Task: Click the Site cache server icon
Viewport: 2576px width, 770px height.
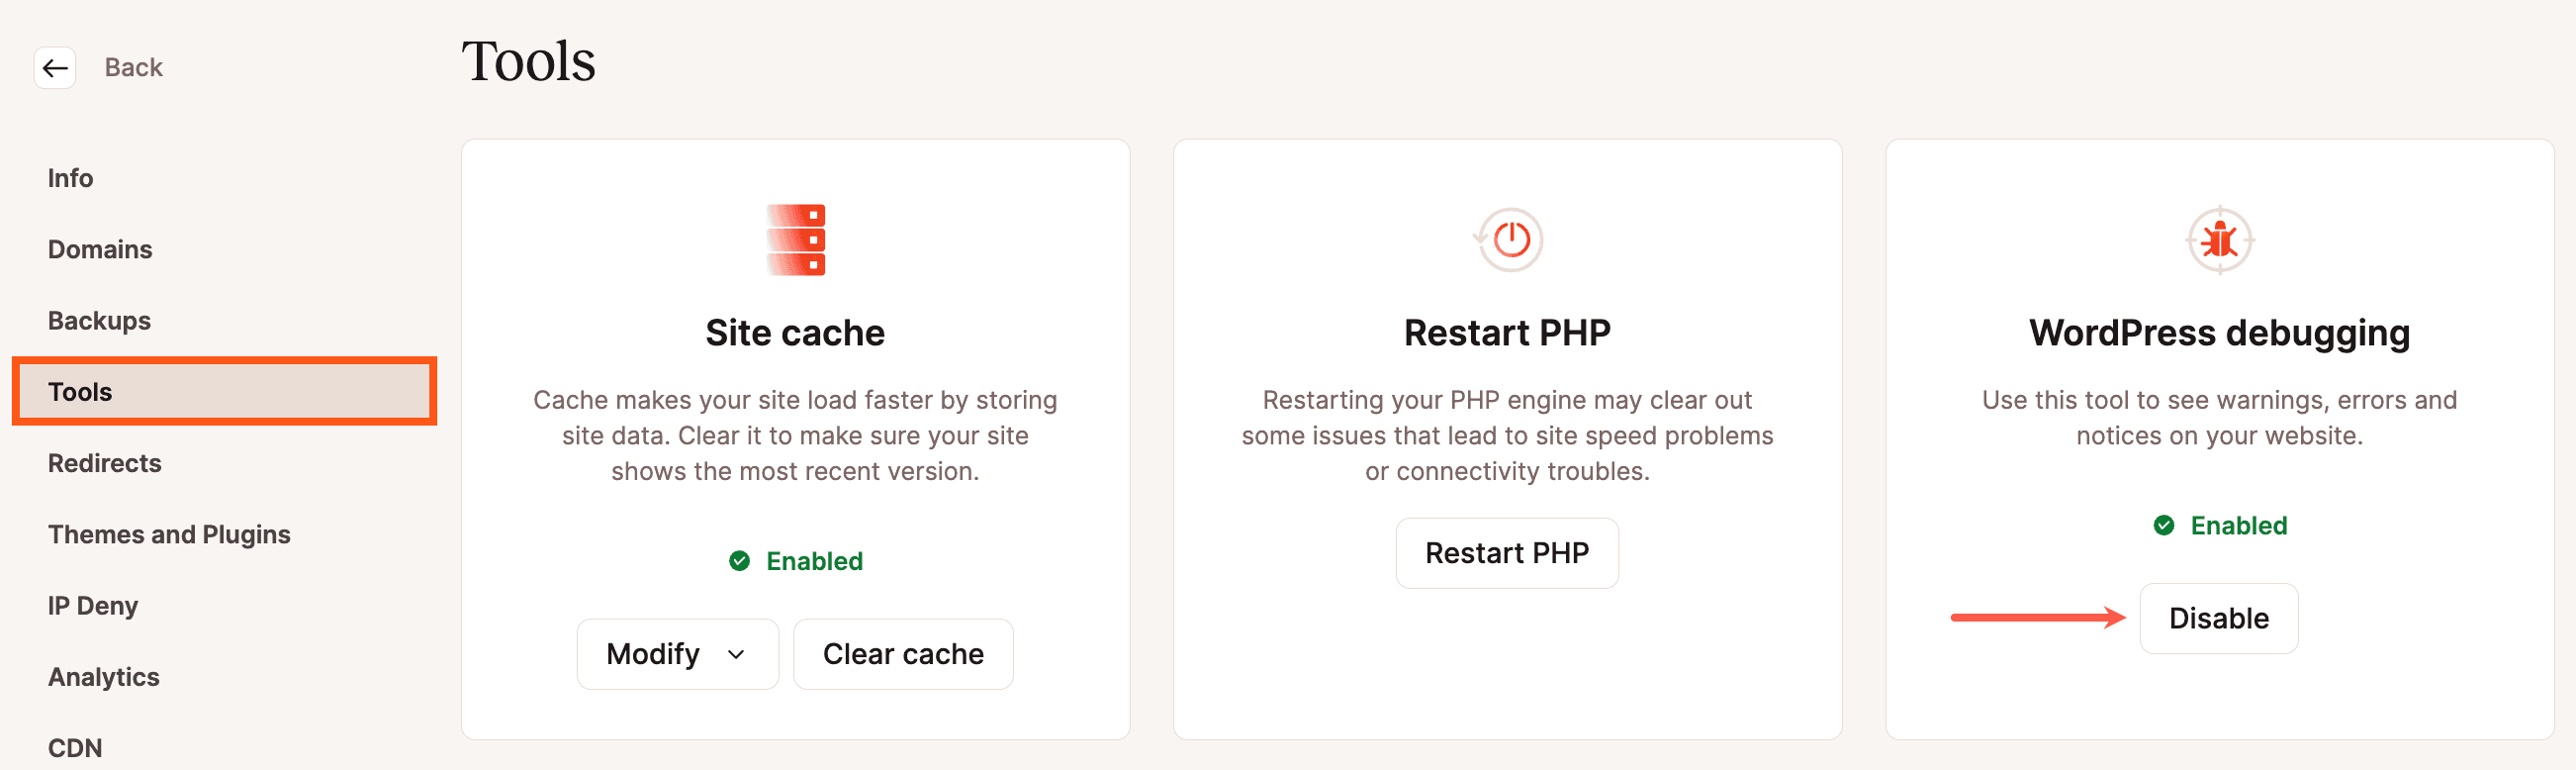Action: click(x=795, y=240)
